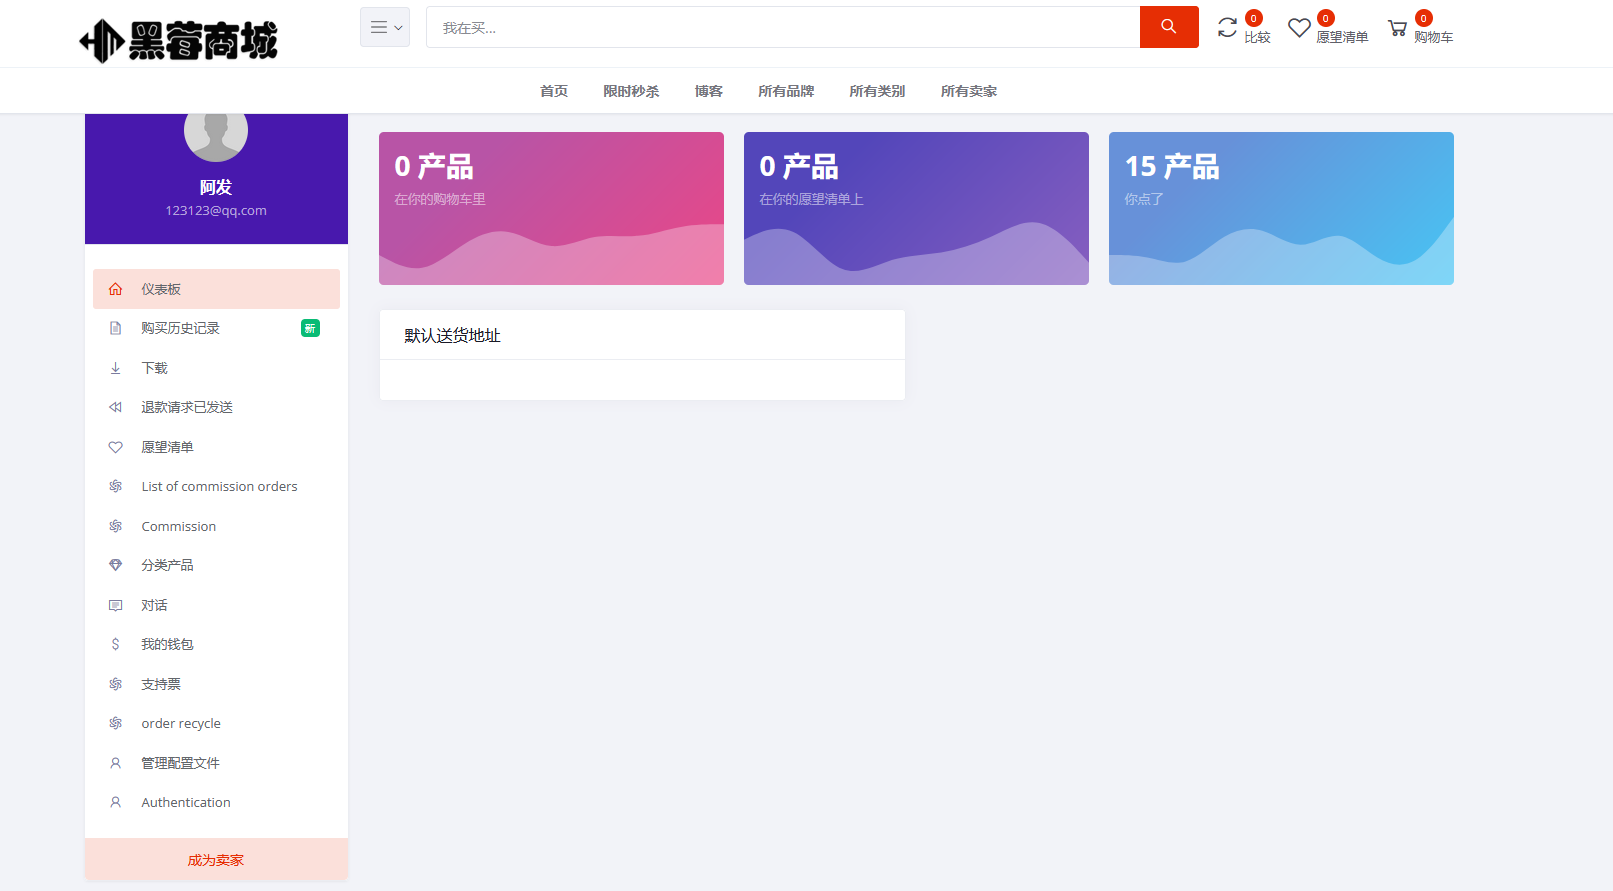Viewport: 1613px width, 891px height.
Task: Click icon beside List of commission orders
Action: pos(116,486)
